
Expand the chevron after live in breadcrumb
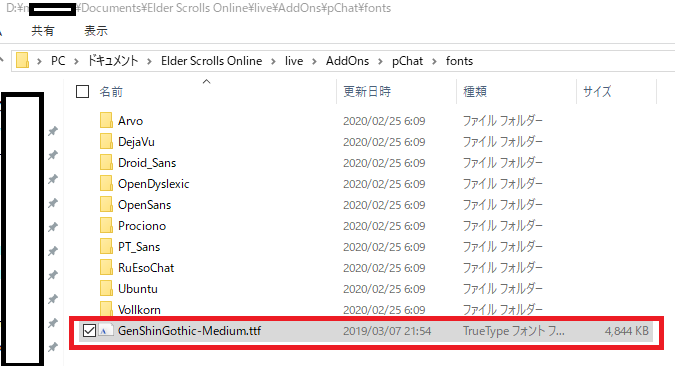(314, 61)
